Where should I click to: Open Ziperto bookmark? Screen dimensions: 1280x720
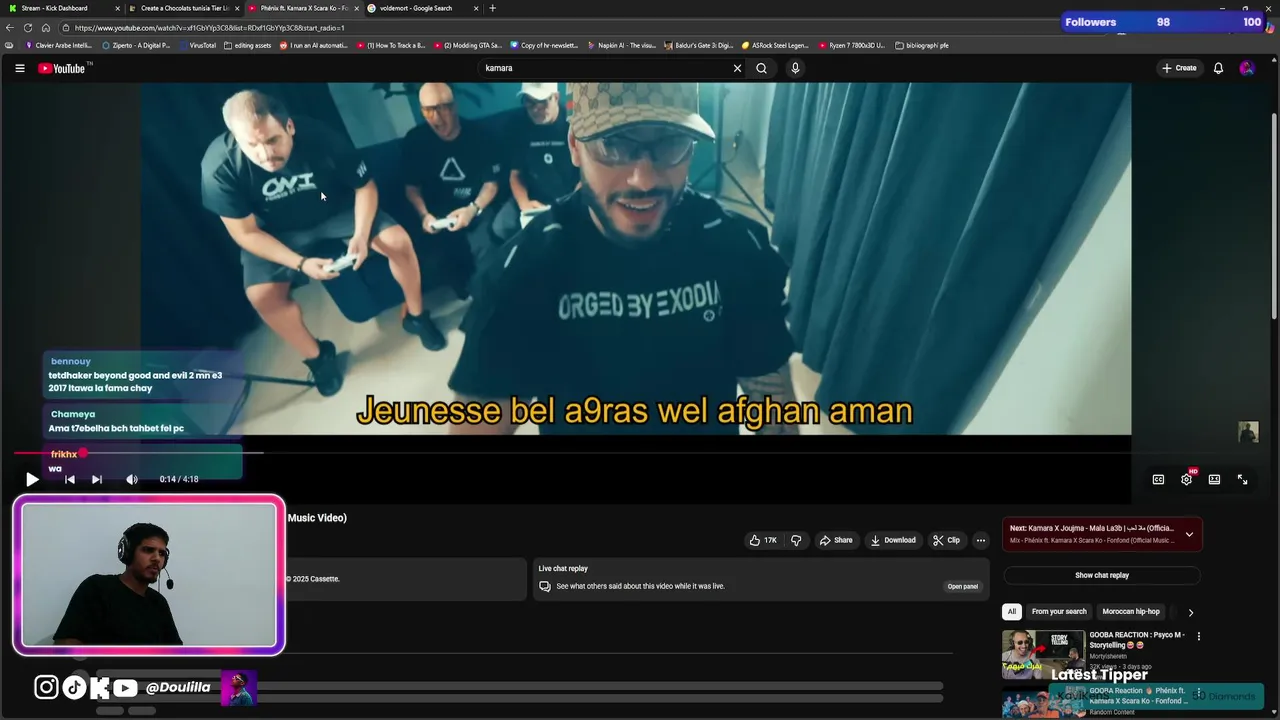(x=137, y=45)
